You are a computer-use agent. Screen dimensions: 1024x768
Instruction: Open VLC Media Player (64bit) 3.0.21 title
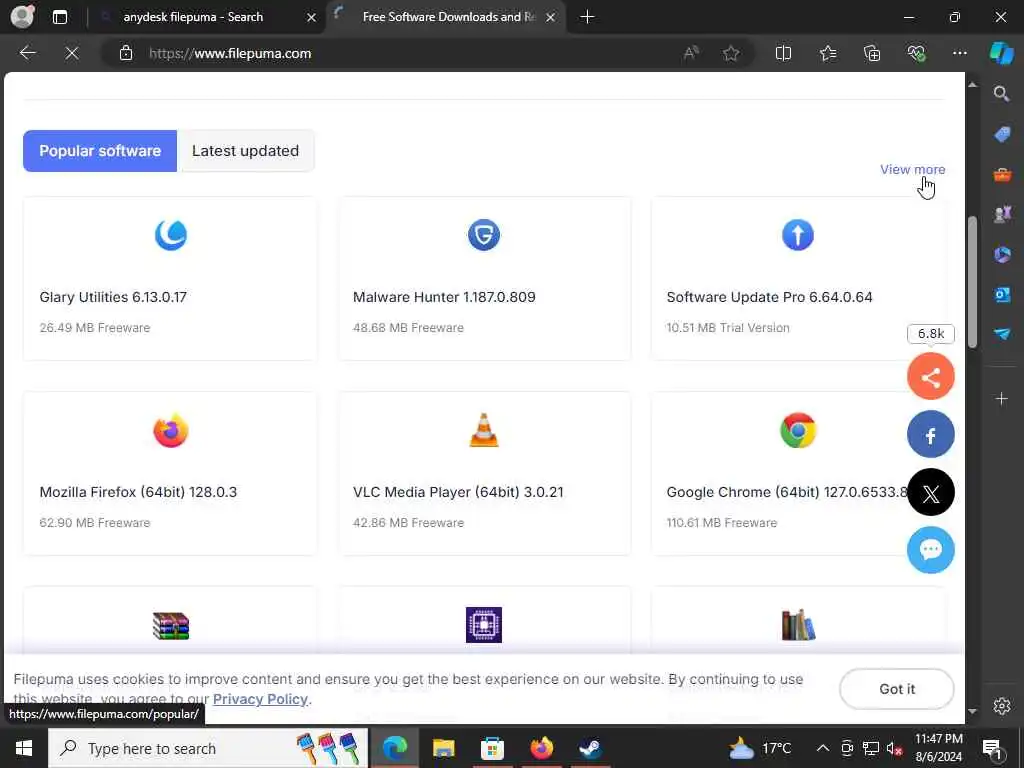coord(458,492)
